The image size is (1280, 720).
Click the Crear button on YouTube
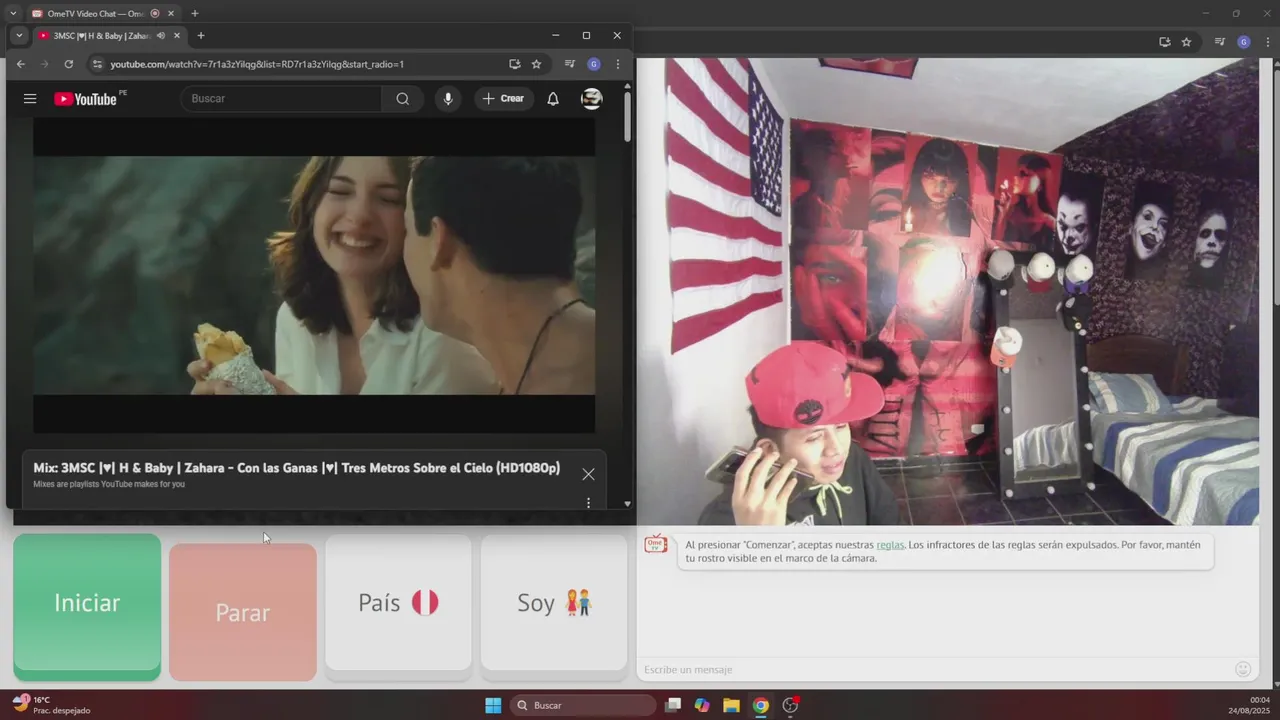pos(503,99)
